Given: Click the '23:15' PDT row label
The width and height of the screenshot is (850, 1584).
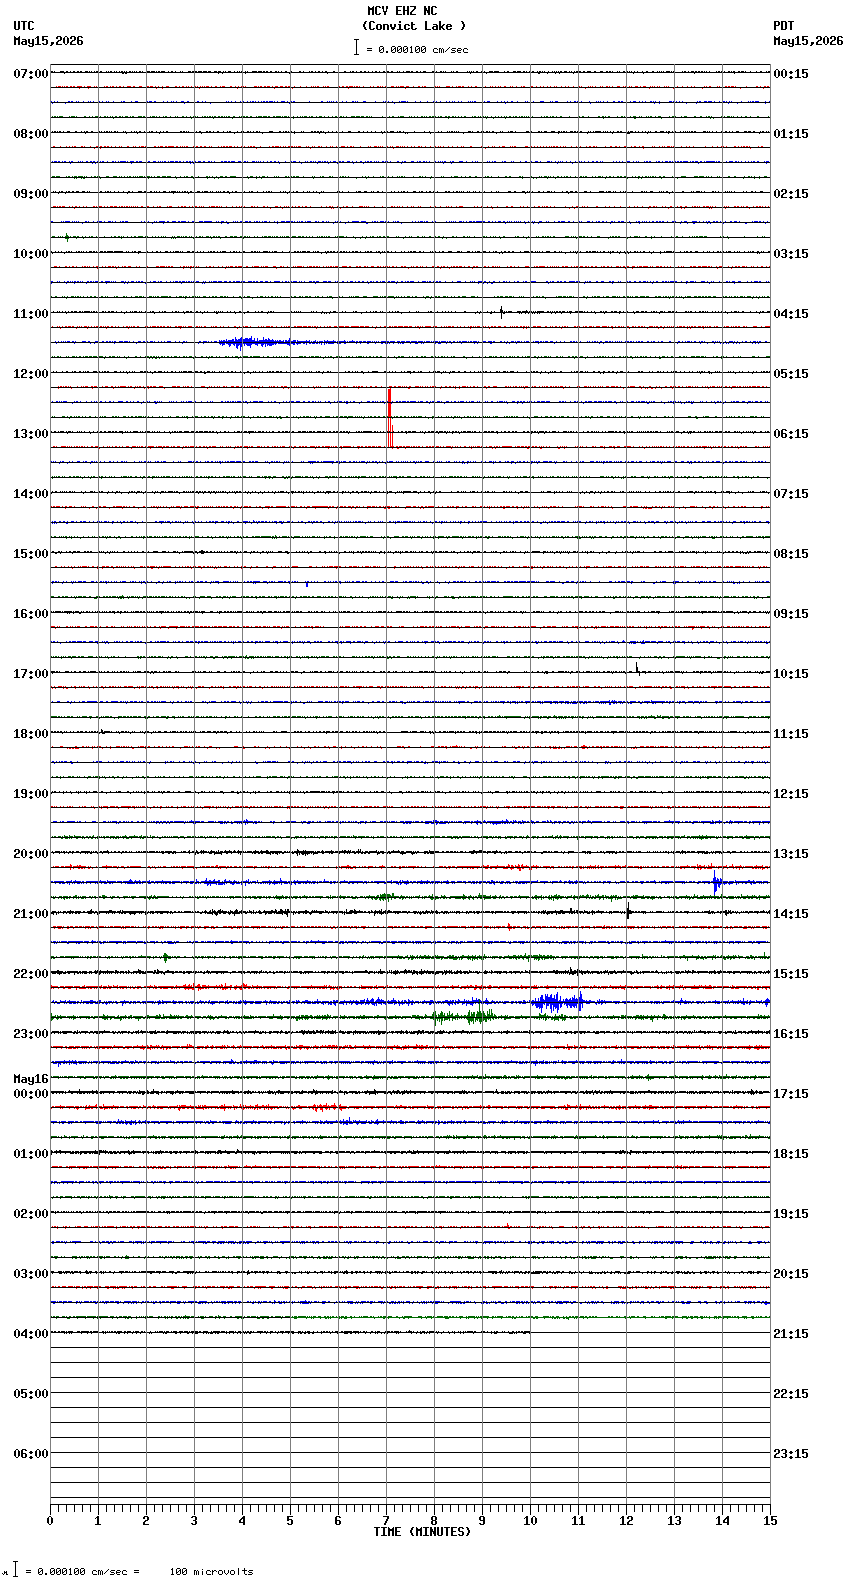Looking at the screenshot, I should coord(791,1454).
